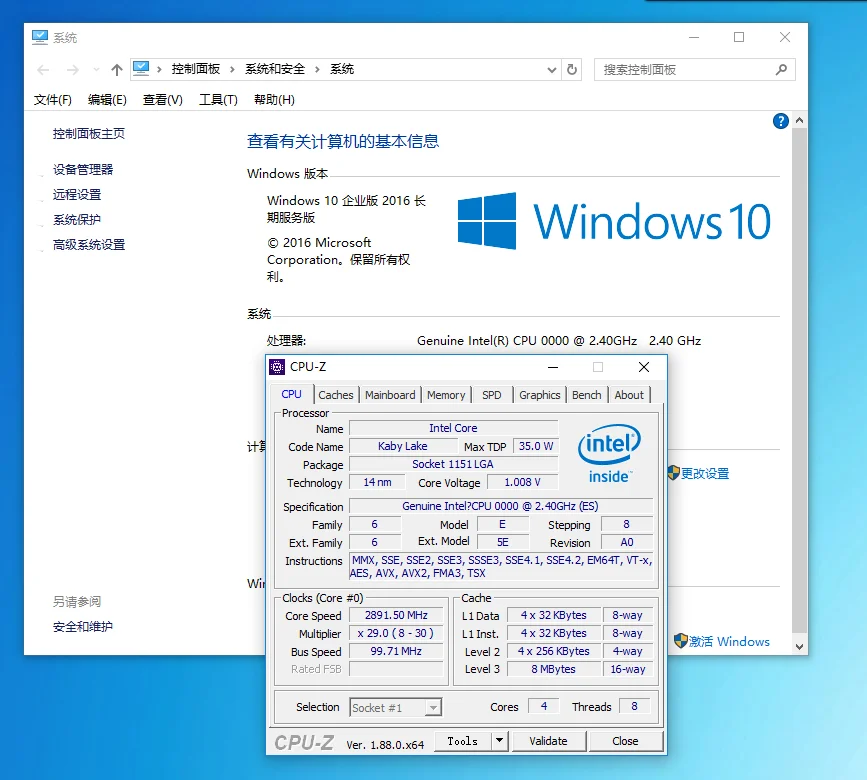Click the computer icon in the address bar

click(x=141, y=69)
